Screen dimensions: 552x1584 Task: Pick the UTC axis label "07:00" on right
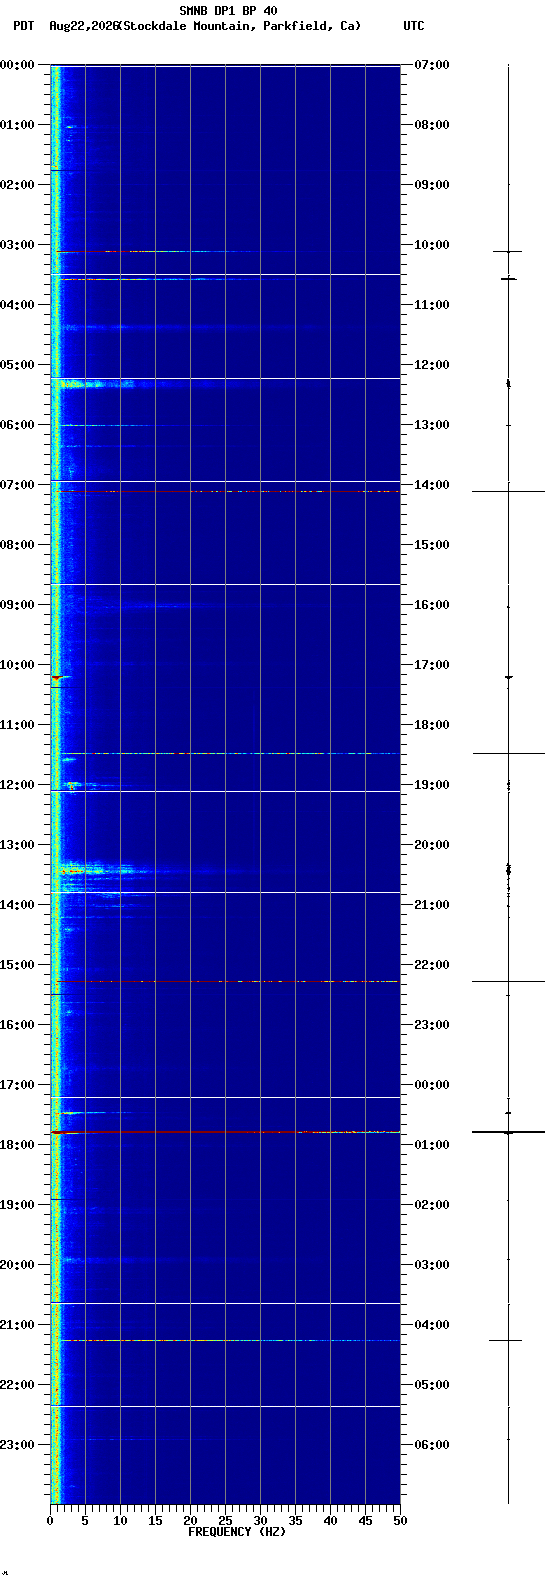point(431,65)
